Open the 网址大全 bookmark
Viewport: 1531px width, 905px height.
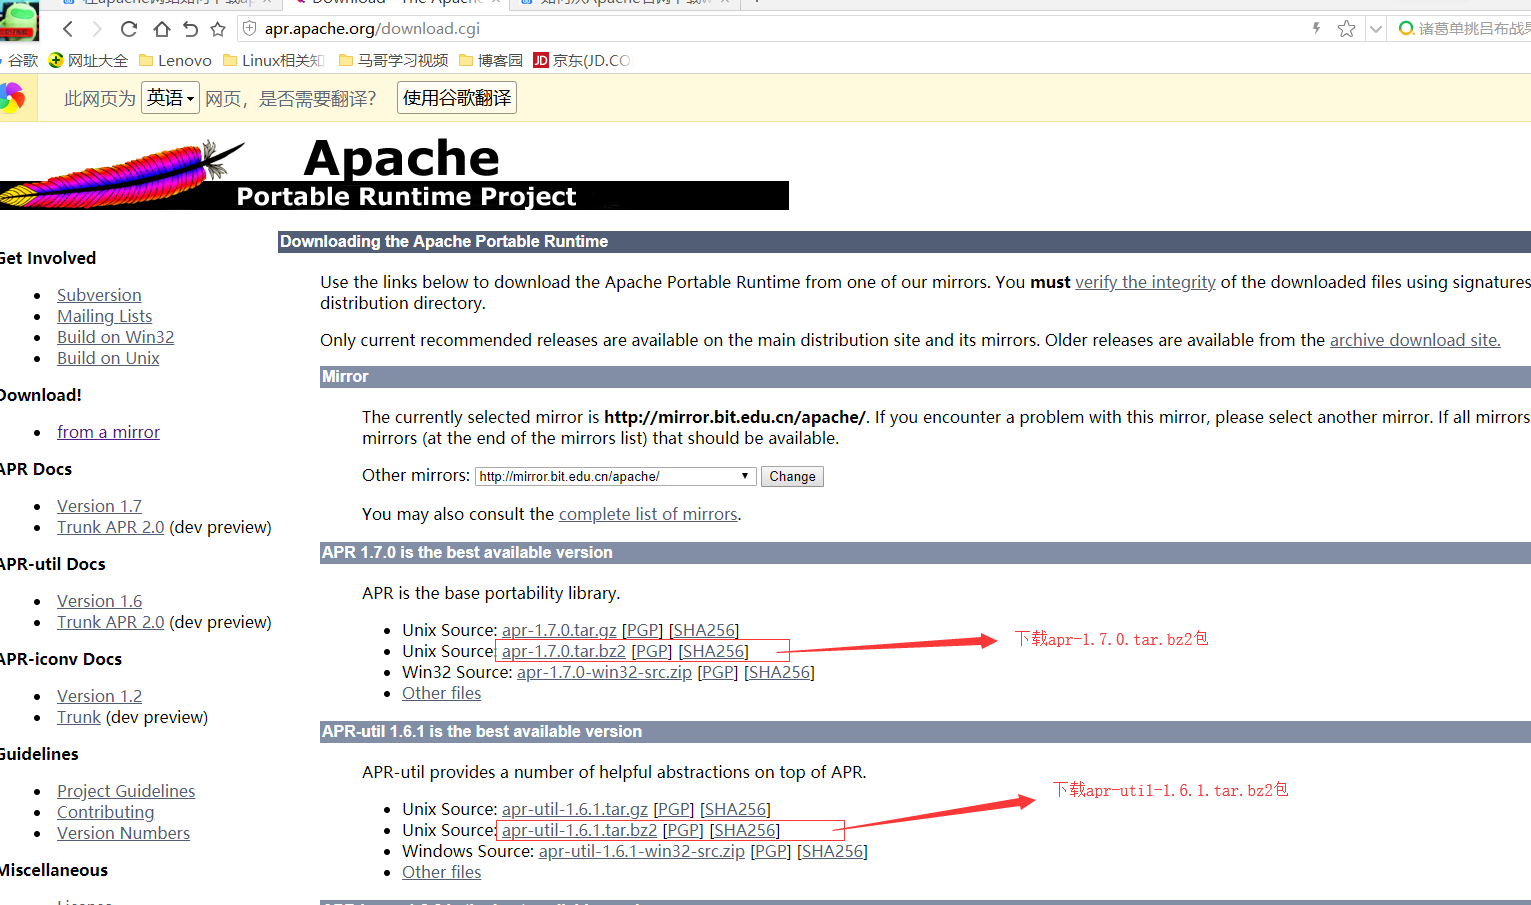point(89,60)
